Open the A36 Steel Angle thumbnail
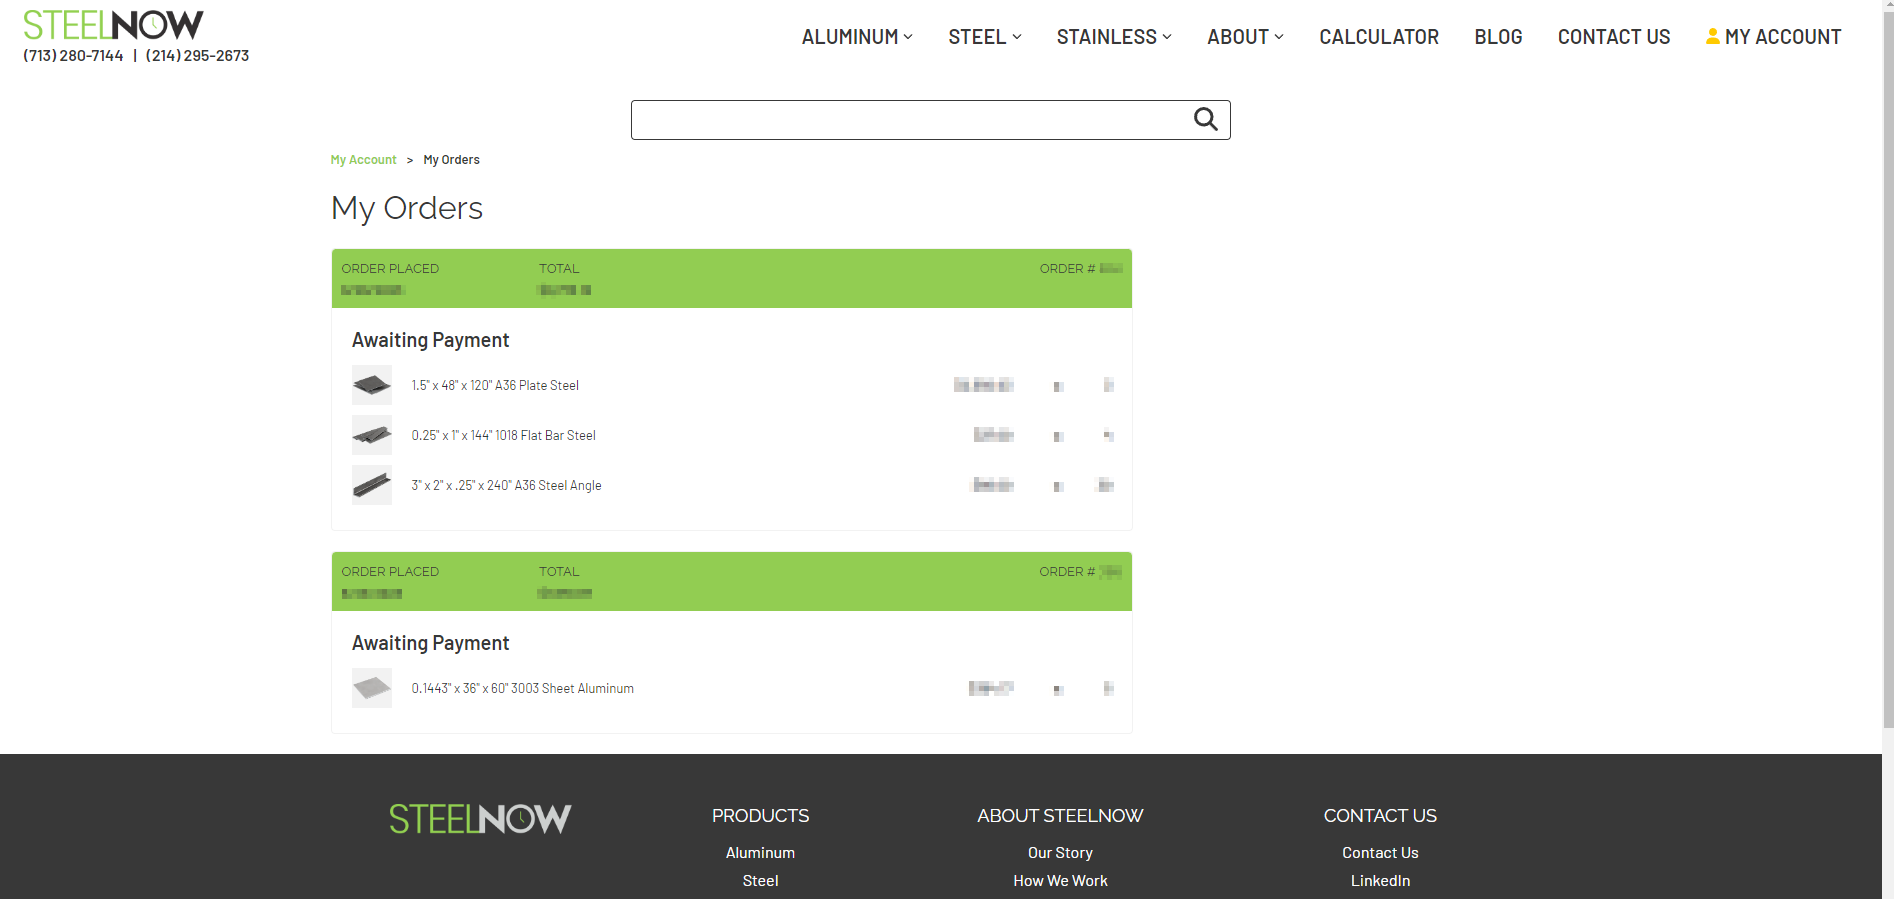The width and height of the screenshot is (1894, 899). pos(372,485)
